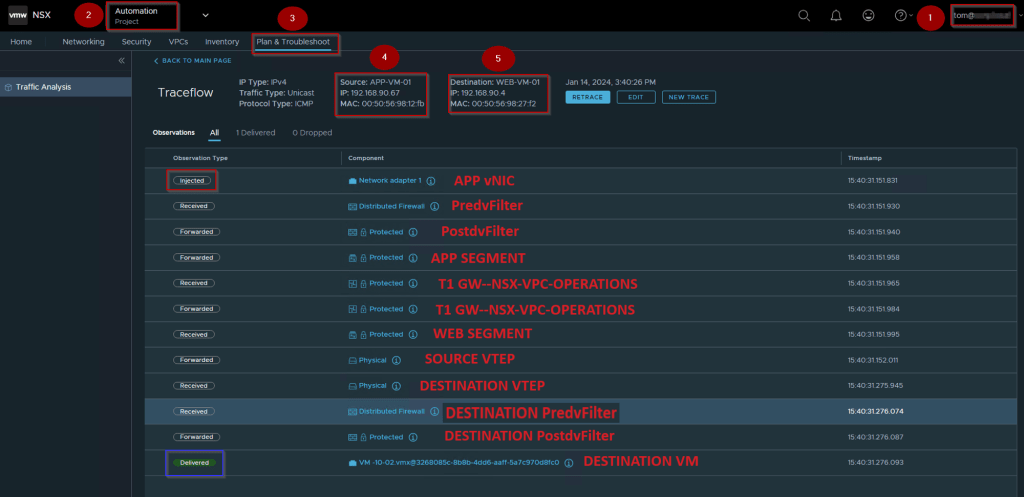Viewport: 1024px width, 497px height.
Task: Open the notifications bell icon
Action: pyautogui.click(x=836, y=16)
